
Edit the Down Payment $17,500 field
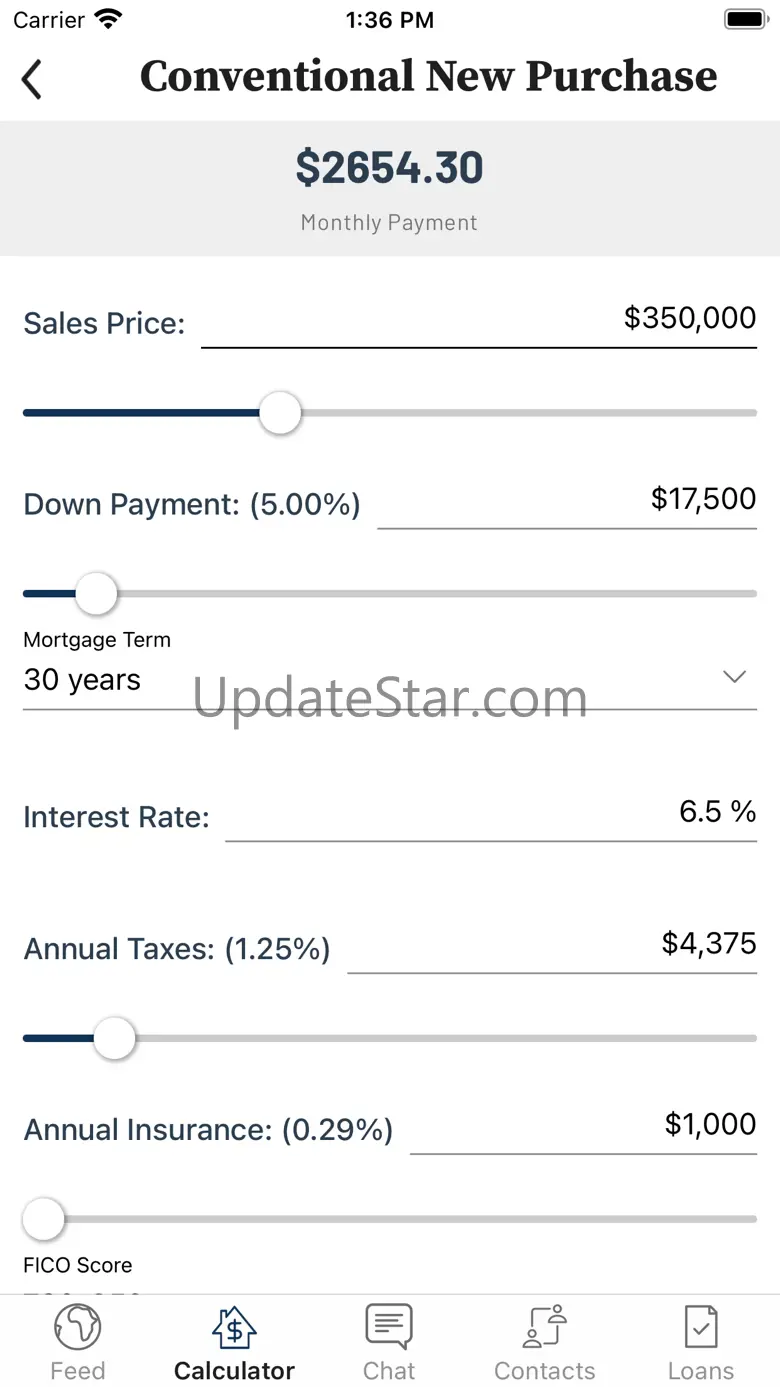(x=567, y=500)
